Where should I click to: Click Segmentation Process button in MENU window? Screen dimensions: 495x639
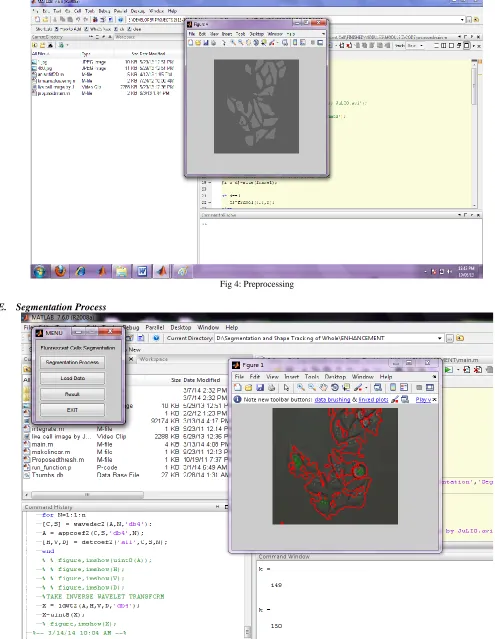[x=72, y=362]
